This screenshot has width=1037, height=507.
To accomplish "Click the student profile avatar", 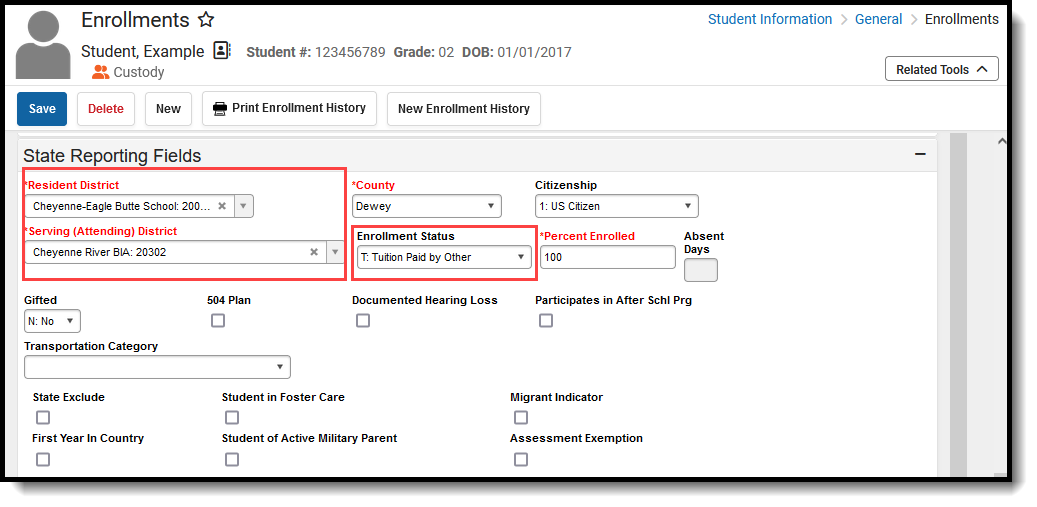I will point(43,45).
